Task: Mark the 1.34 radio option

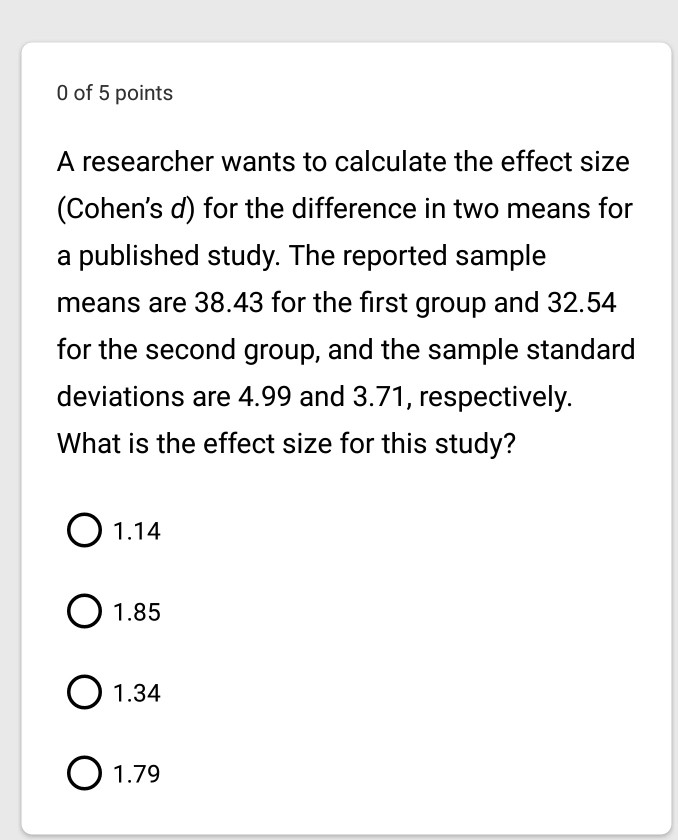Action: (84, 692)
